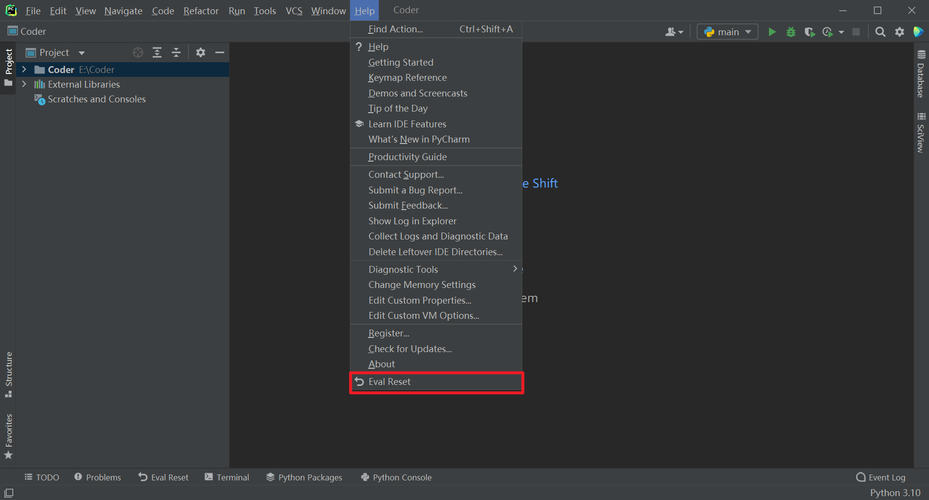The height and width of the screenshot is (500, 929).
Task: Open the Database side tool window
Action: coord(921,73)
